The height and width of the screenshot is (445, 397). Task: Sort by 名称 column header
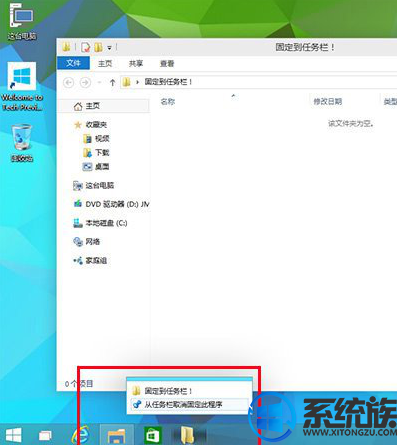pyautogui.click(x=168, y=101)
